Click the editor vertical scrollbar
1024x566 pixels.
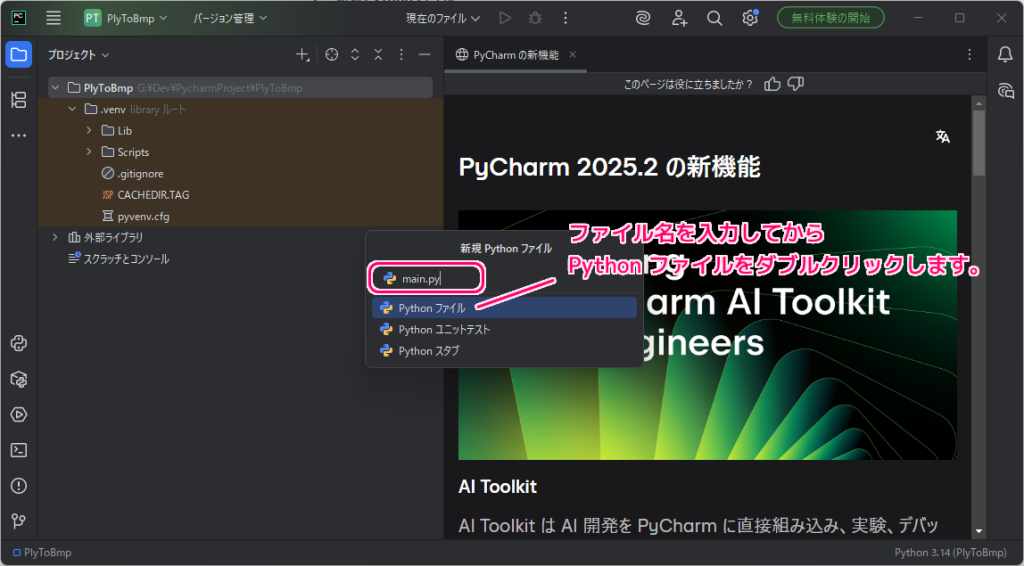pyautogui.click(x=978, y=144)
